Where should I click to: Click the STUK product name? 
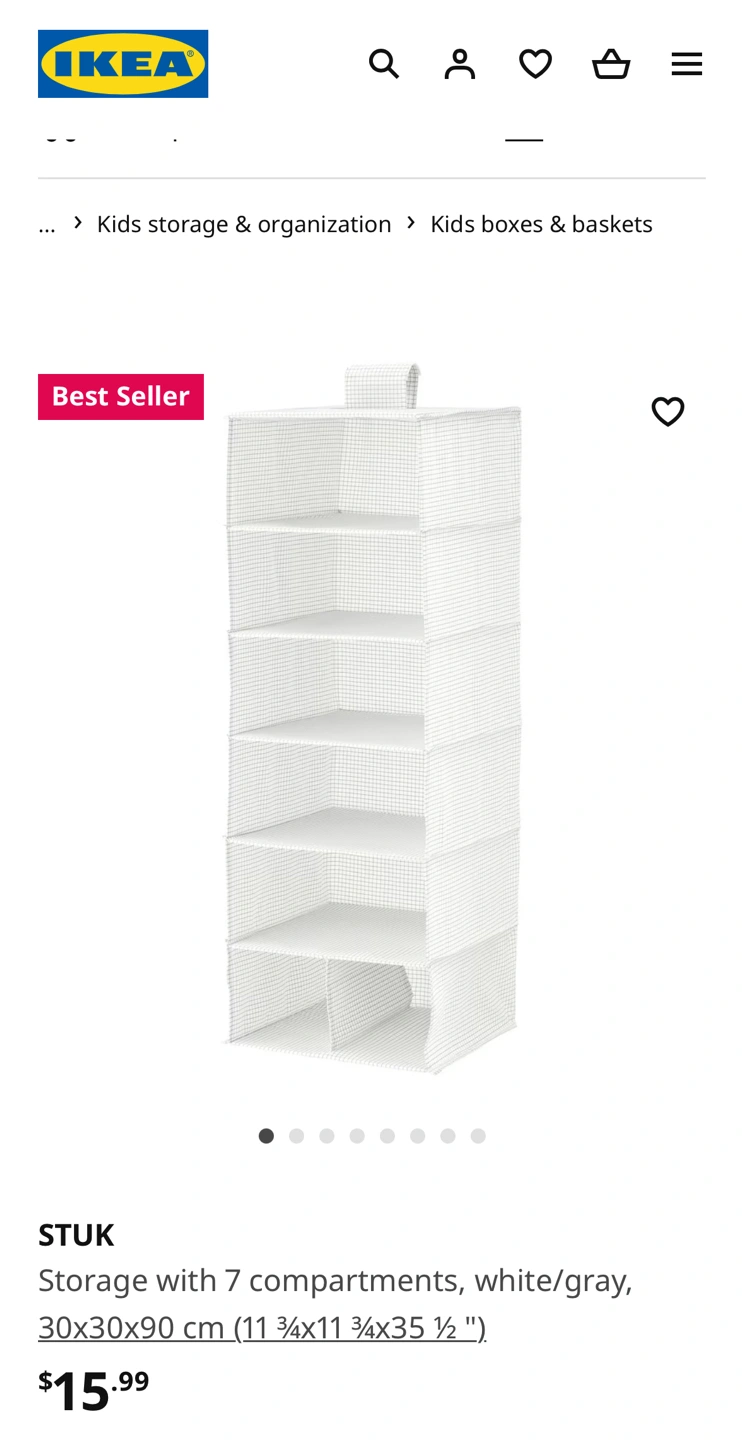click(76, 1235)
